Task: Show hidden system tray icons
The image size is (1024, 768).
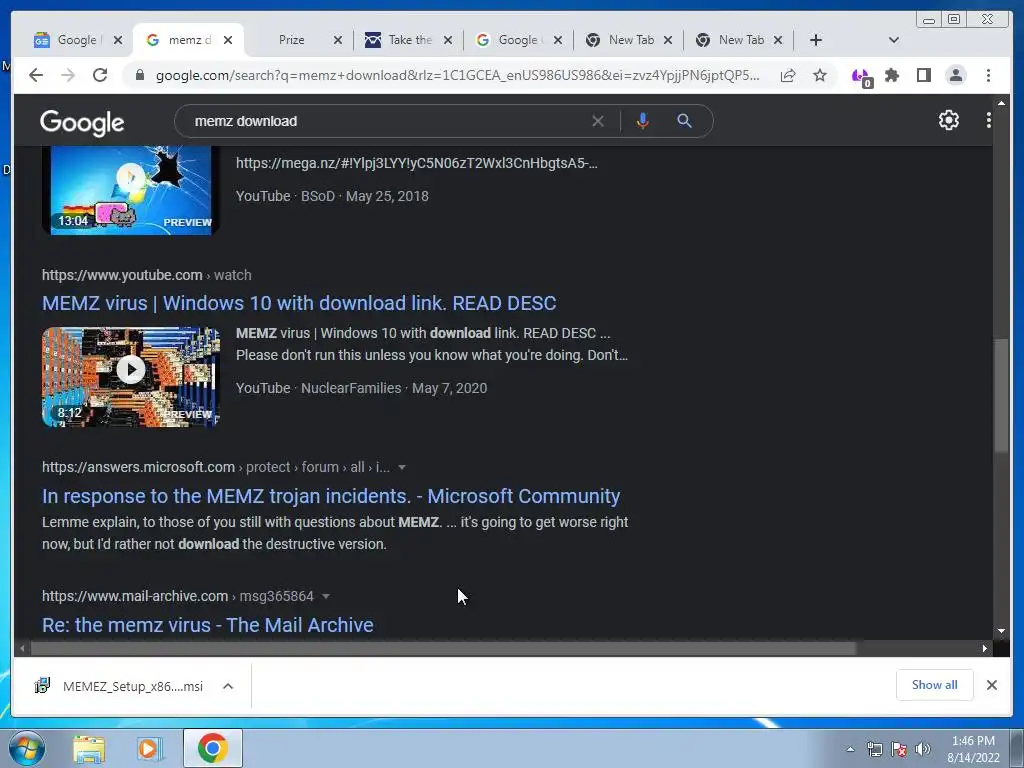Action: click(x=850, y=749)
